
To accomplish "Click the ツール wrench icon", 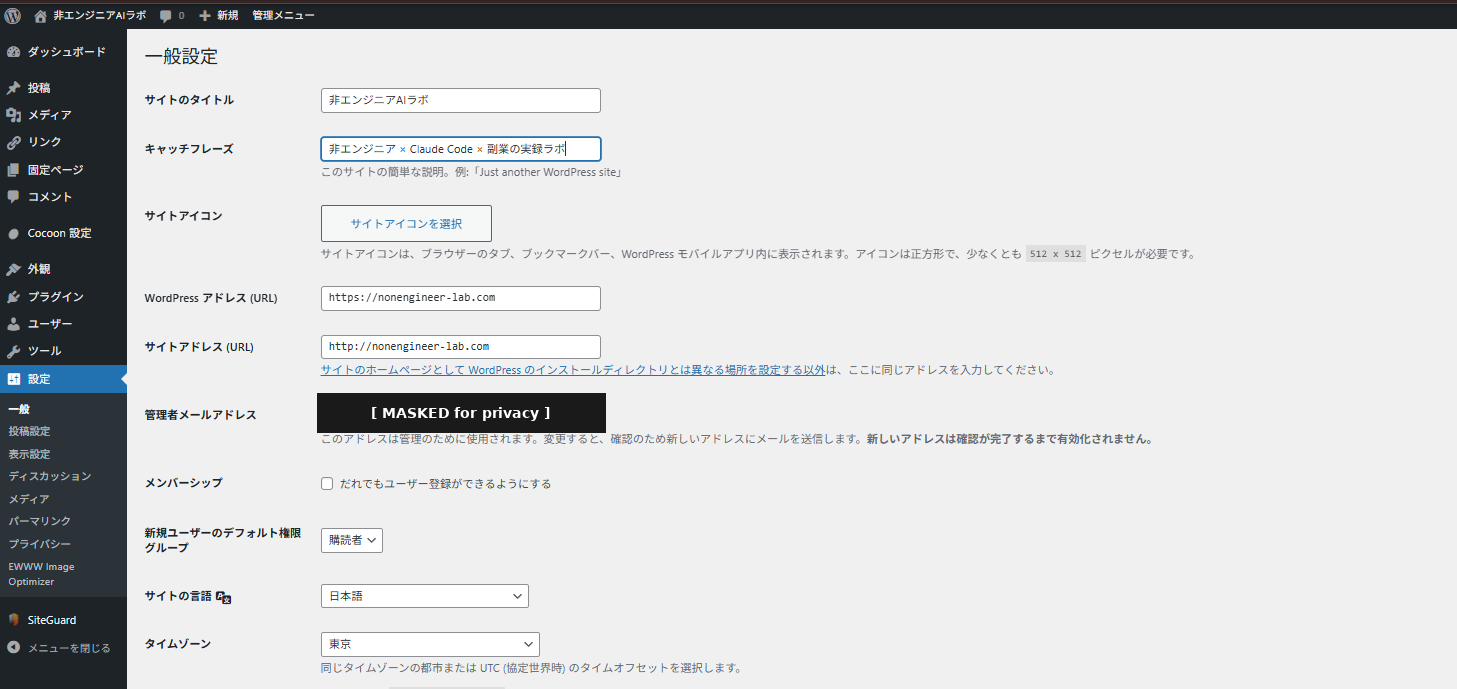I will pyautogui.click(x=14, y=351).
